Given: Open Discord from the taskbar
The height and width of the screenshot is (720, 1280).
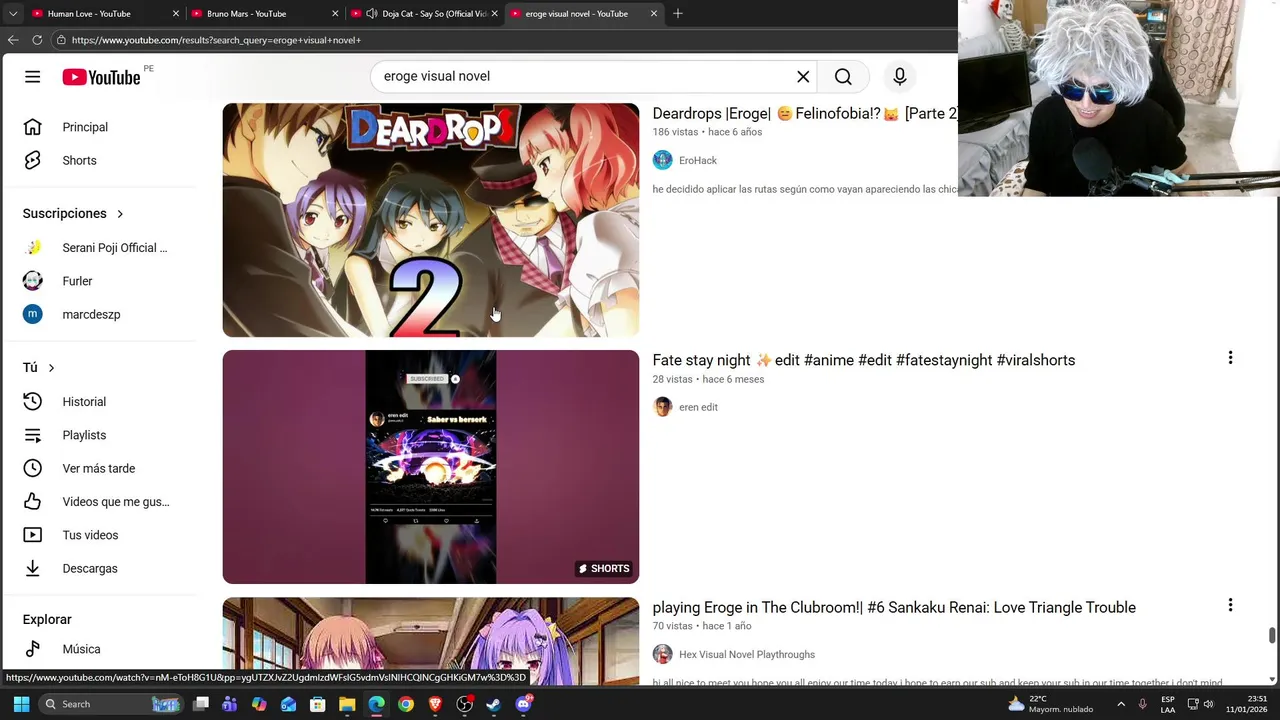Looking at the screenshot, I should point(523,704).
